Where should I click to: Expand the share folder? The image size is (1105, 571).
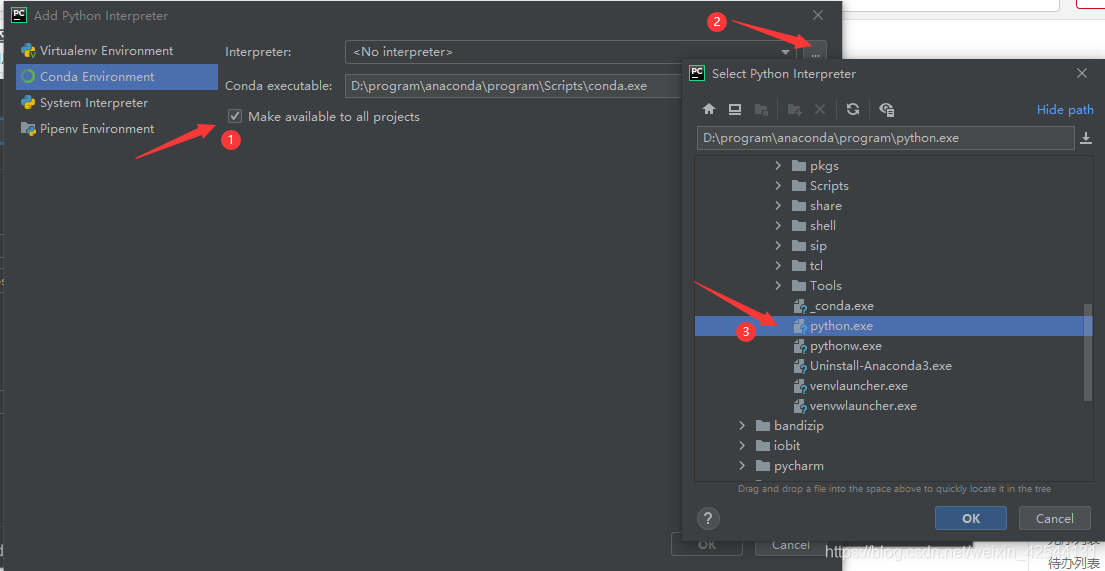pyautogui.click(x=778, y=206)
